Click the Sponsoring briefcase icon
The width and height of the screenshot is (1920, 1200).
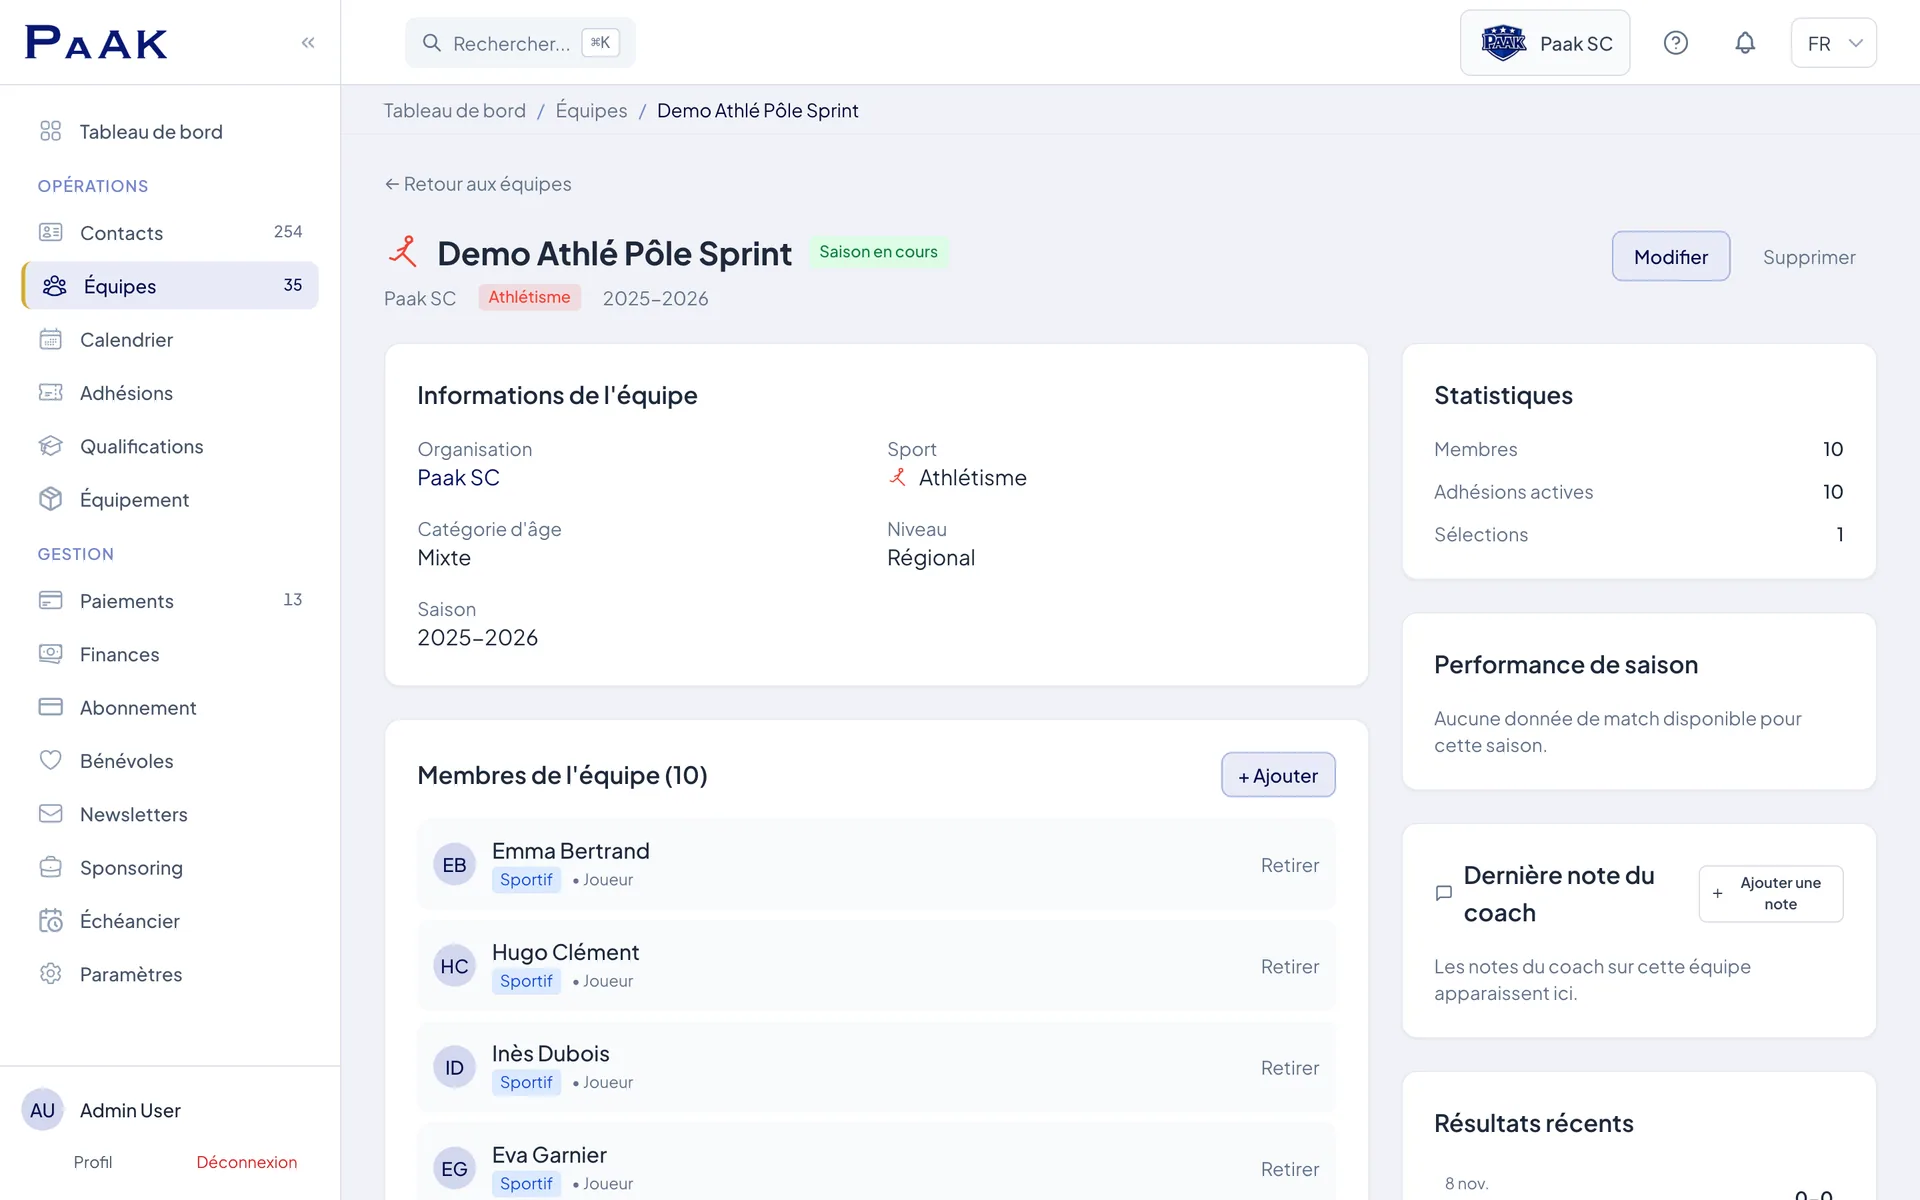click(x=50, y=867)
